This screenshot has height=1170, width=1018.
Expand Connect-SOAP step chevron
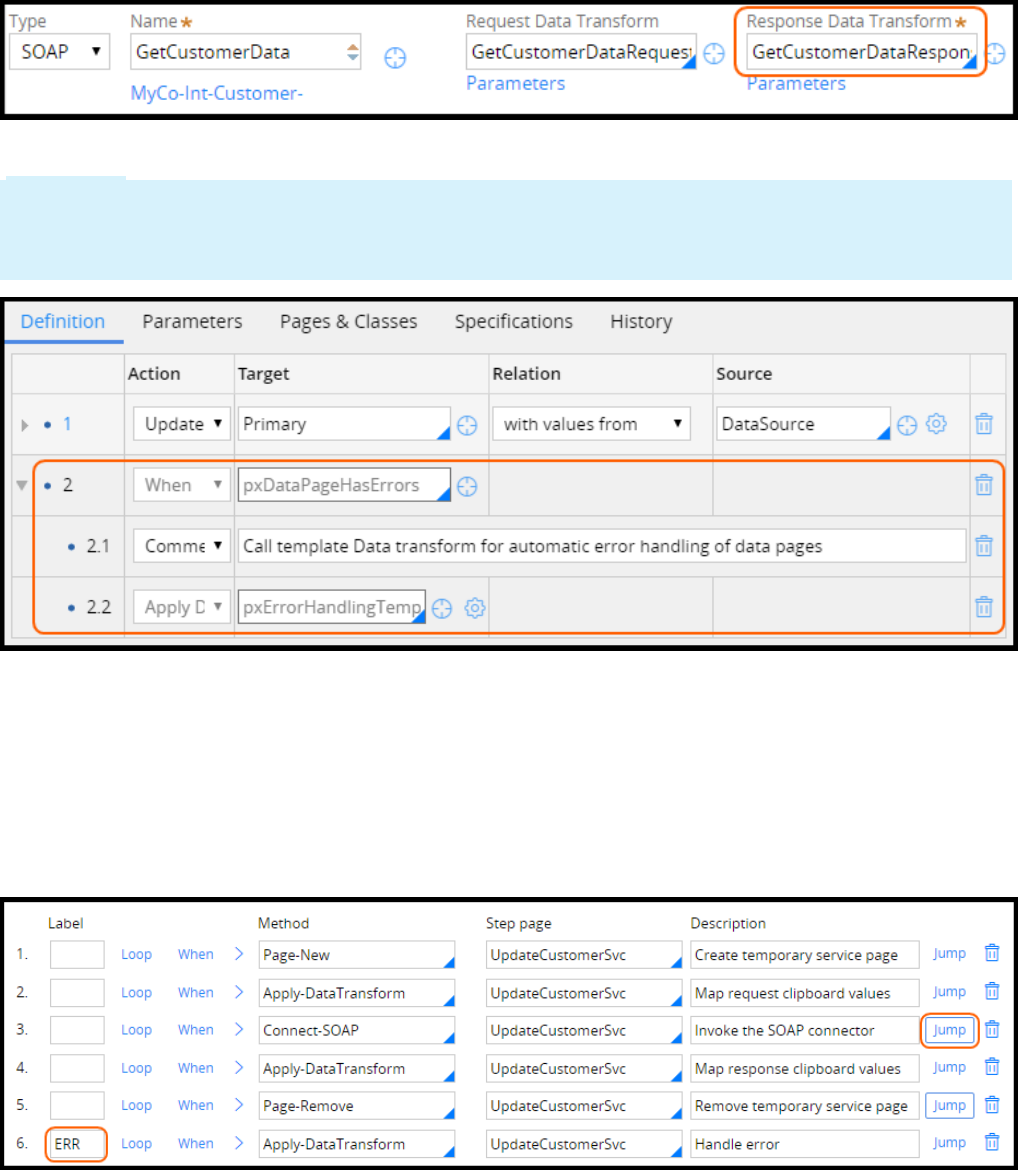pyautogui.click(x=239, y=1030)
